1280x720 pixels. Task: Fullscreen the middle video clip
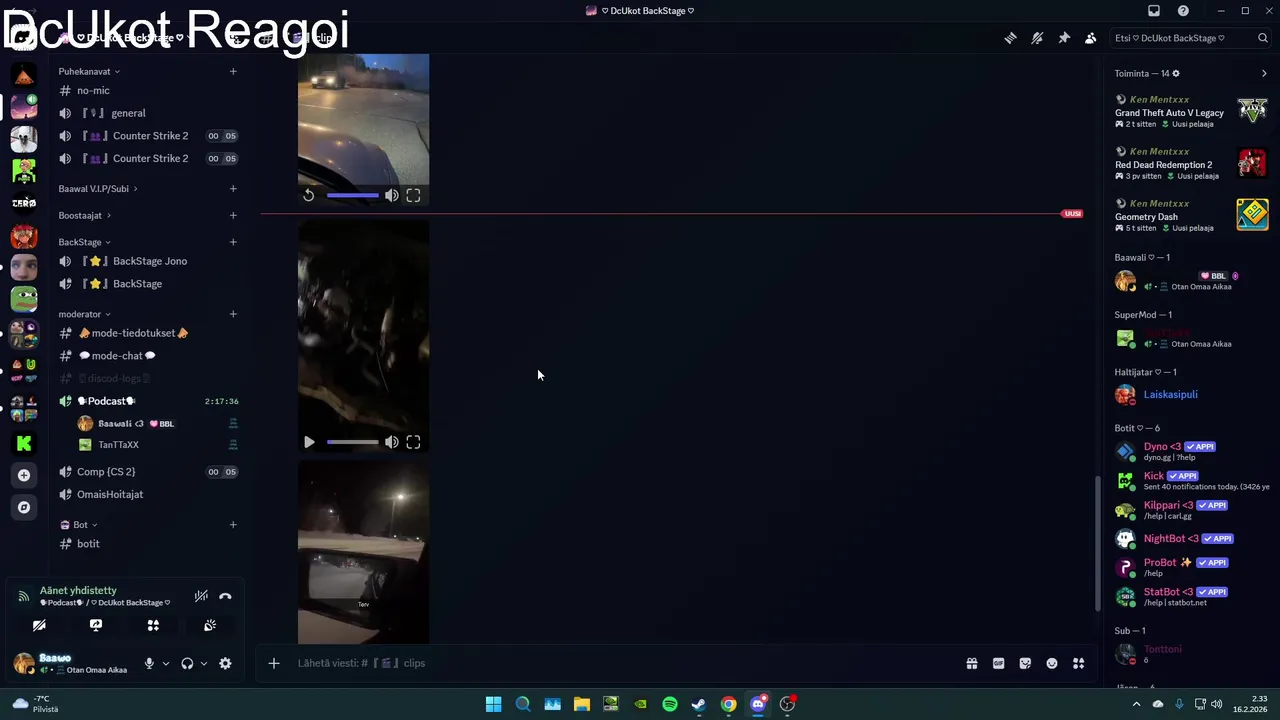(413, 442)
